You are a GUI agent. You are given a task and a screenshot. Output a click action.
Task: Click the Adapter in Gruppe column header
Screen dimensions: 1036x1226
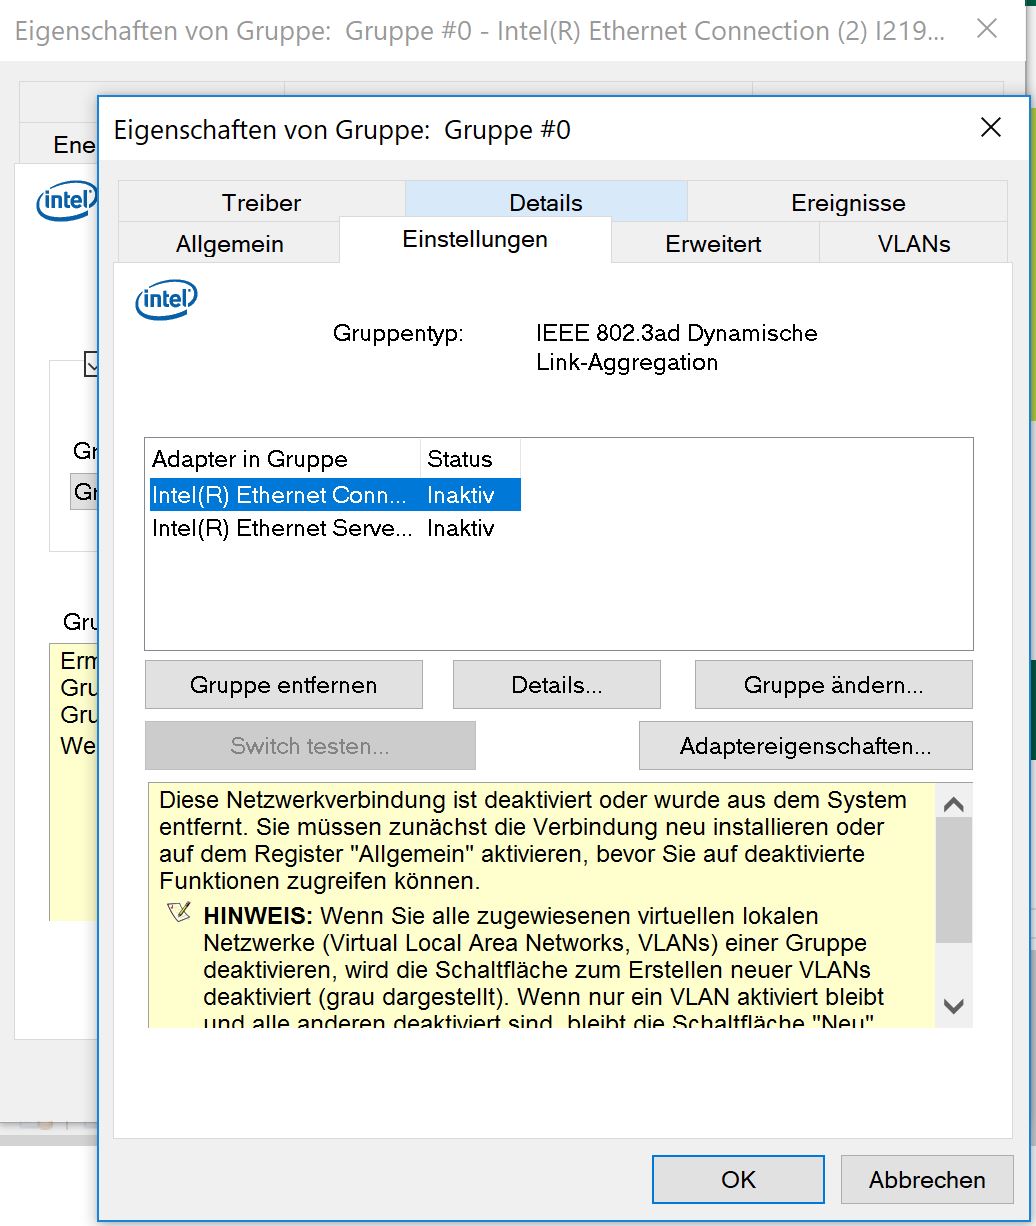tap(283, 459)
